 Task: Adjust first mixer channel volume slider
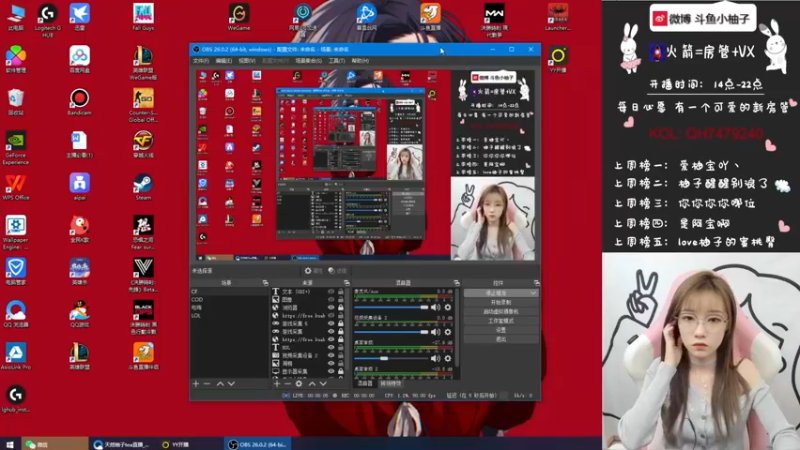point(391,307)
